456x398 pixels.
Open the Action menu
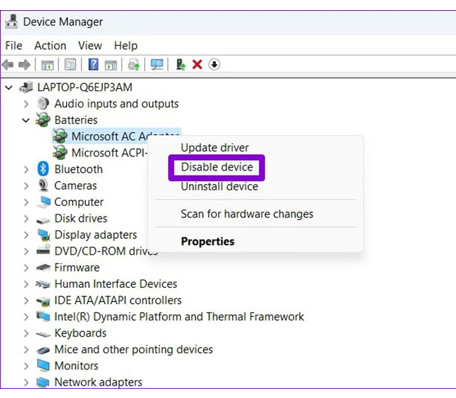point(50,45)
